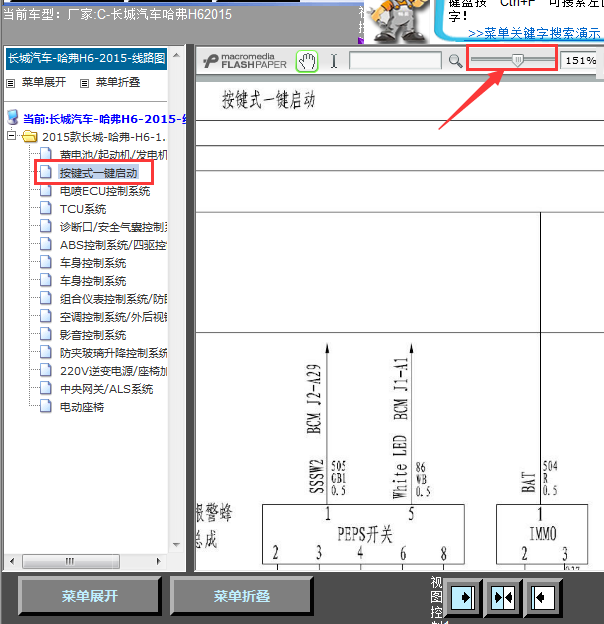This screenshot has height=624, width=604.
Task: Click the tree horizontal scrollbar thumb
Action: pyautogui.click(x=71, y=562)
